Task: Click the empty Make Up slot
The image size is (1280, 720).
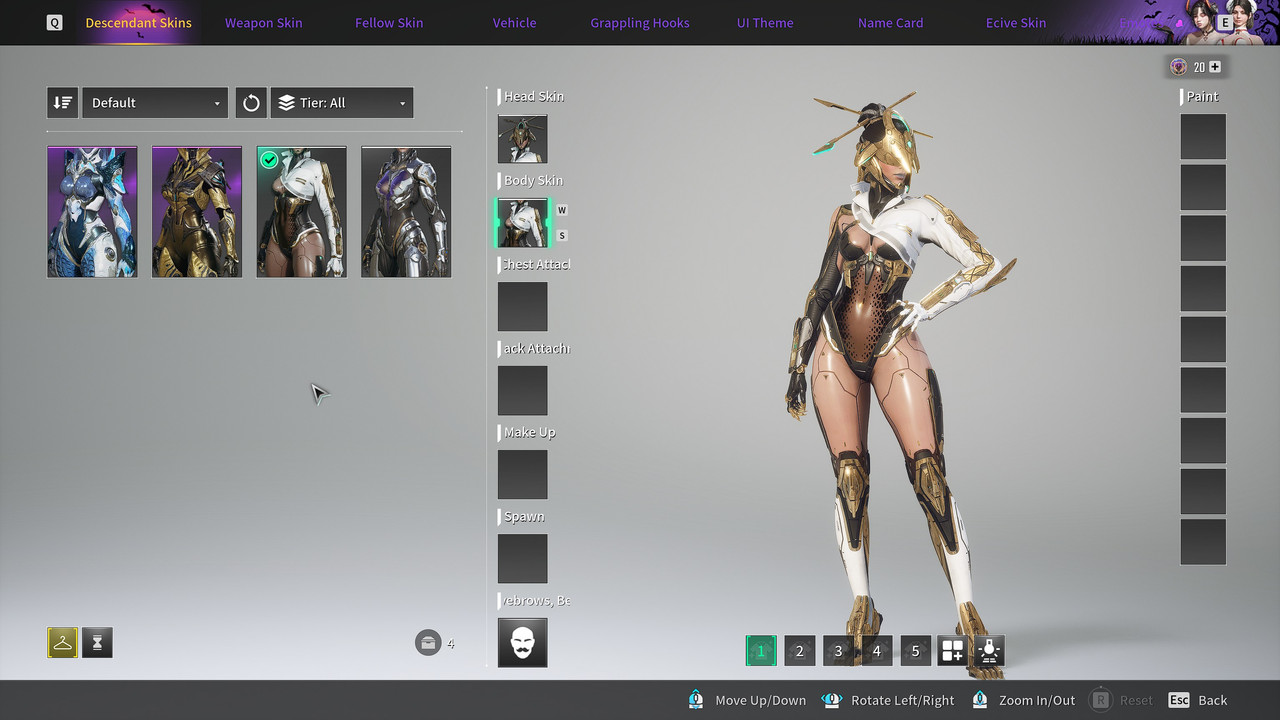Action: pos(523,475)
